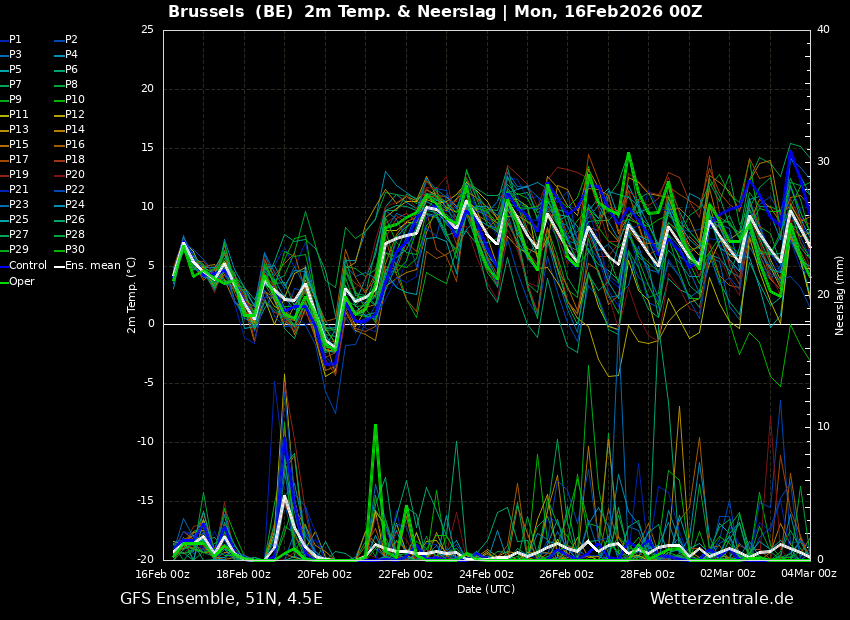The width and height of the screenshot is (850, 620).
Task: Click the P15 legend entry
Action: coord(14,144)
